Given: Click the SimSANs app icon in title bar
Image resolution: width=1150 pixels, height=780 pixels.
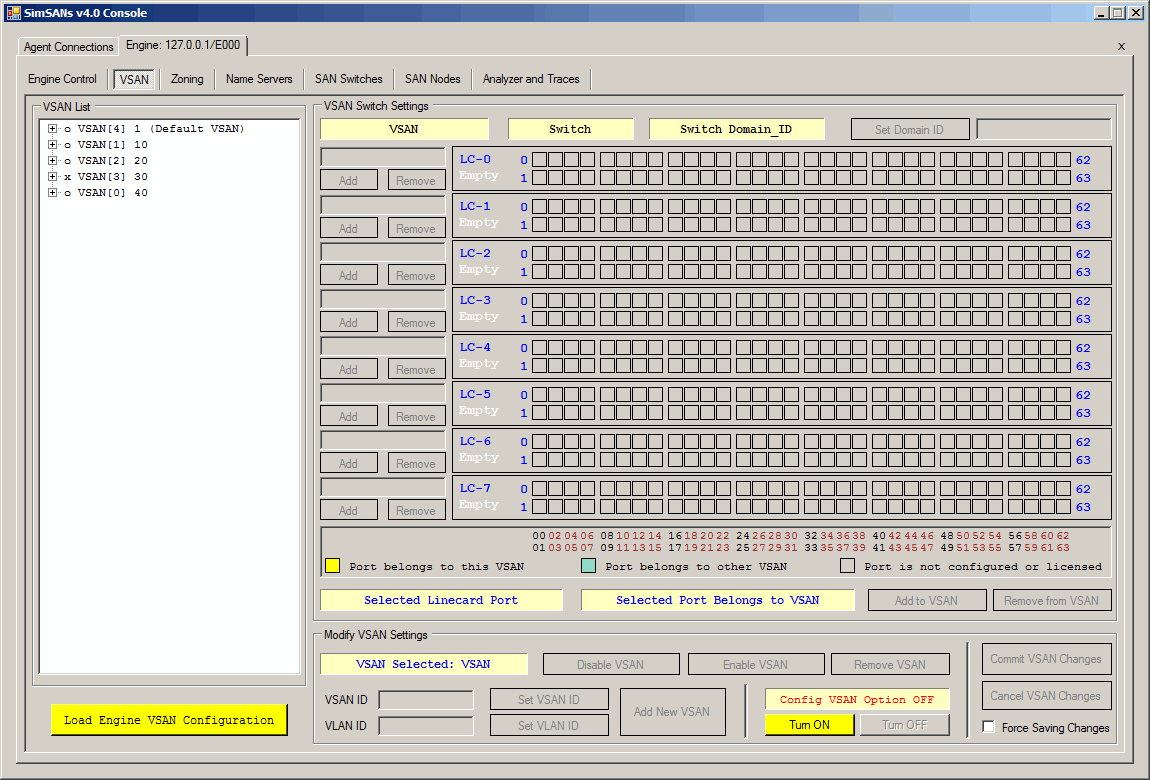Looking at the screenshot, I should click(x=13, y=13).
